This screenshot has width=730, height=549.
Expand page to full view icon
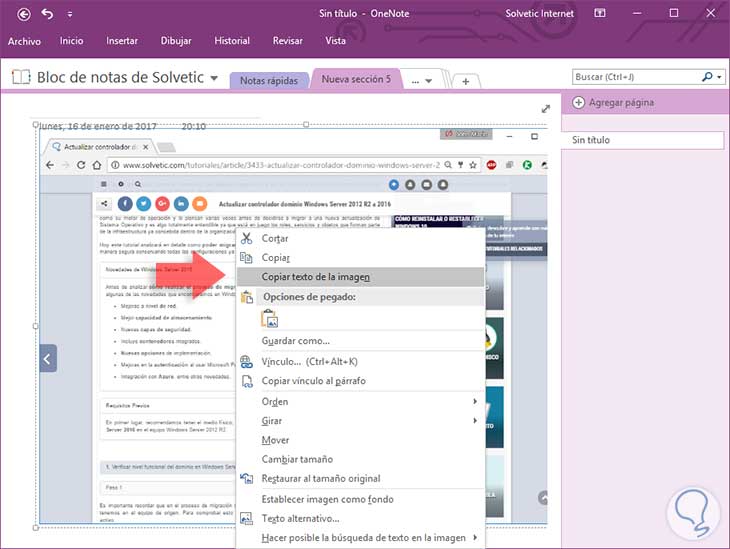click(546, 109)
